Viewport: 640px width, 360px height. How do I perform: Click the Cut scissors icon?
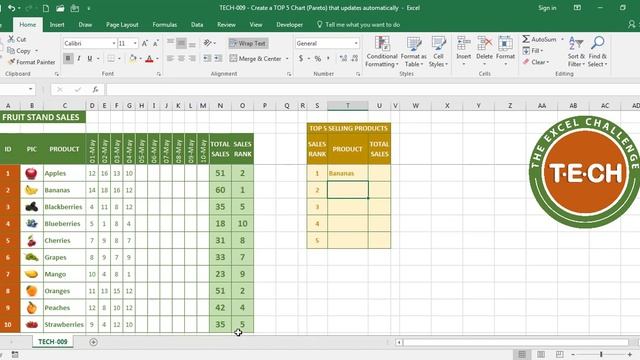[x=11, y=39]
